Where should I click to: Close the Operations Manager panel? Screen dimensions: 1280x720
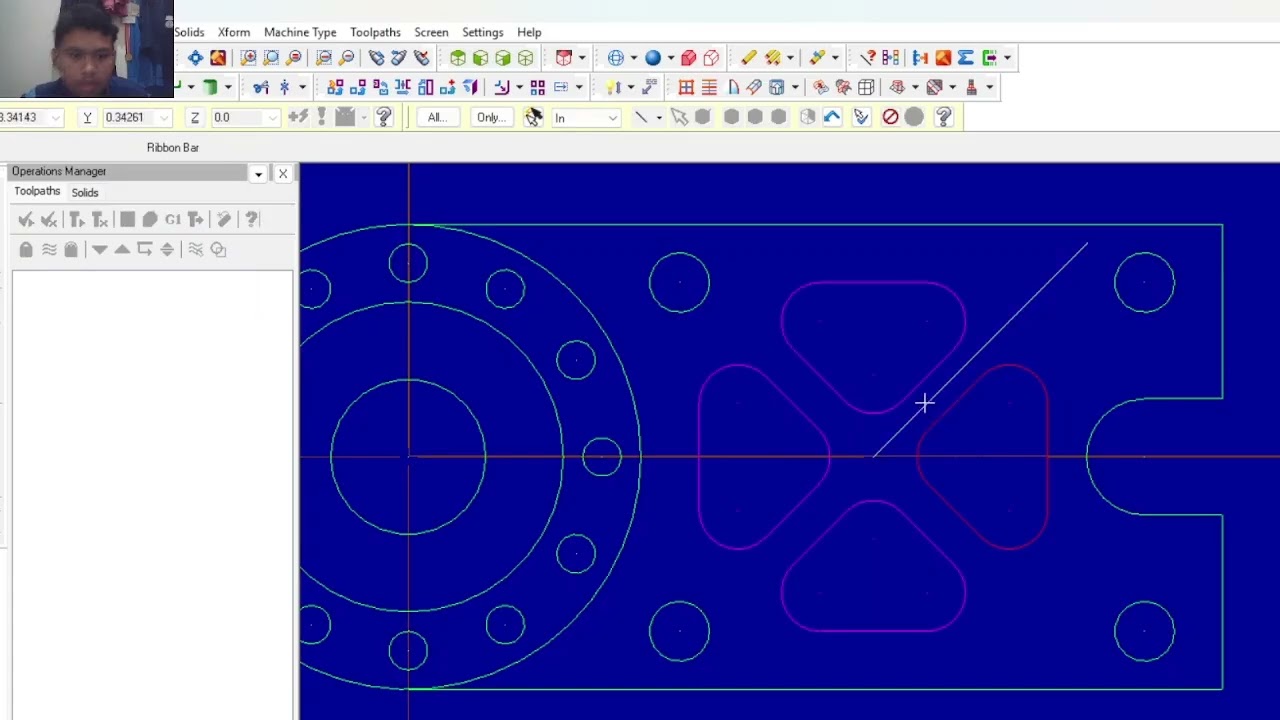coord(283,174)
